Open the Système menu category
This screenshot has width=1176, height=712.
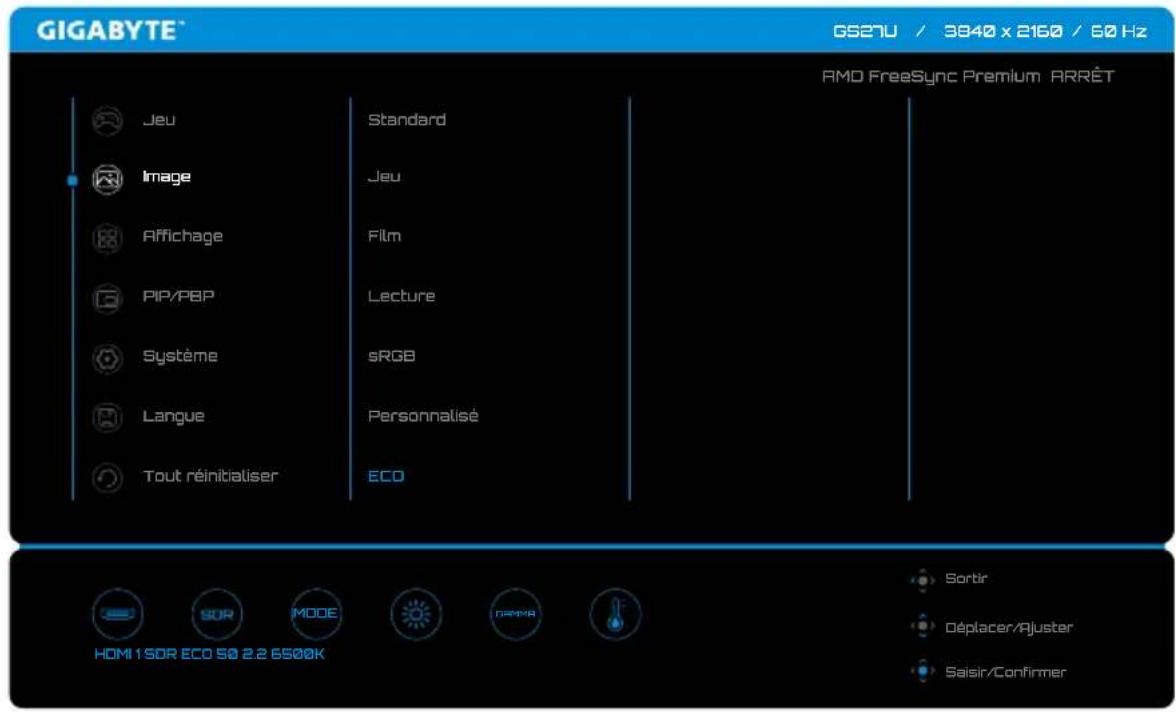click(x=180, y=356)
